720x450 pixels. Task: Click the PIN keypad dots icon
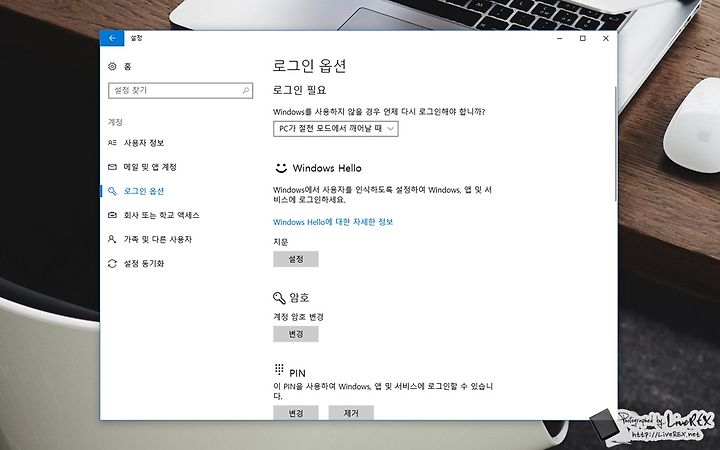coord(279,369)
